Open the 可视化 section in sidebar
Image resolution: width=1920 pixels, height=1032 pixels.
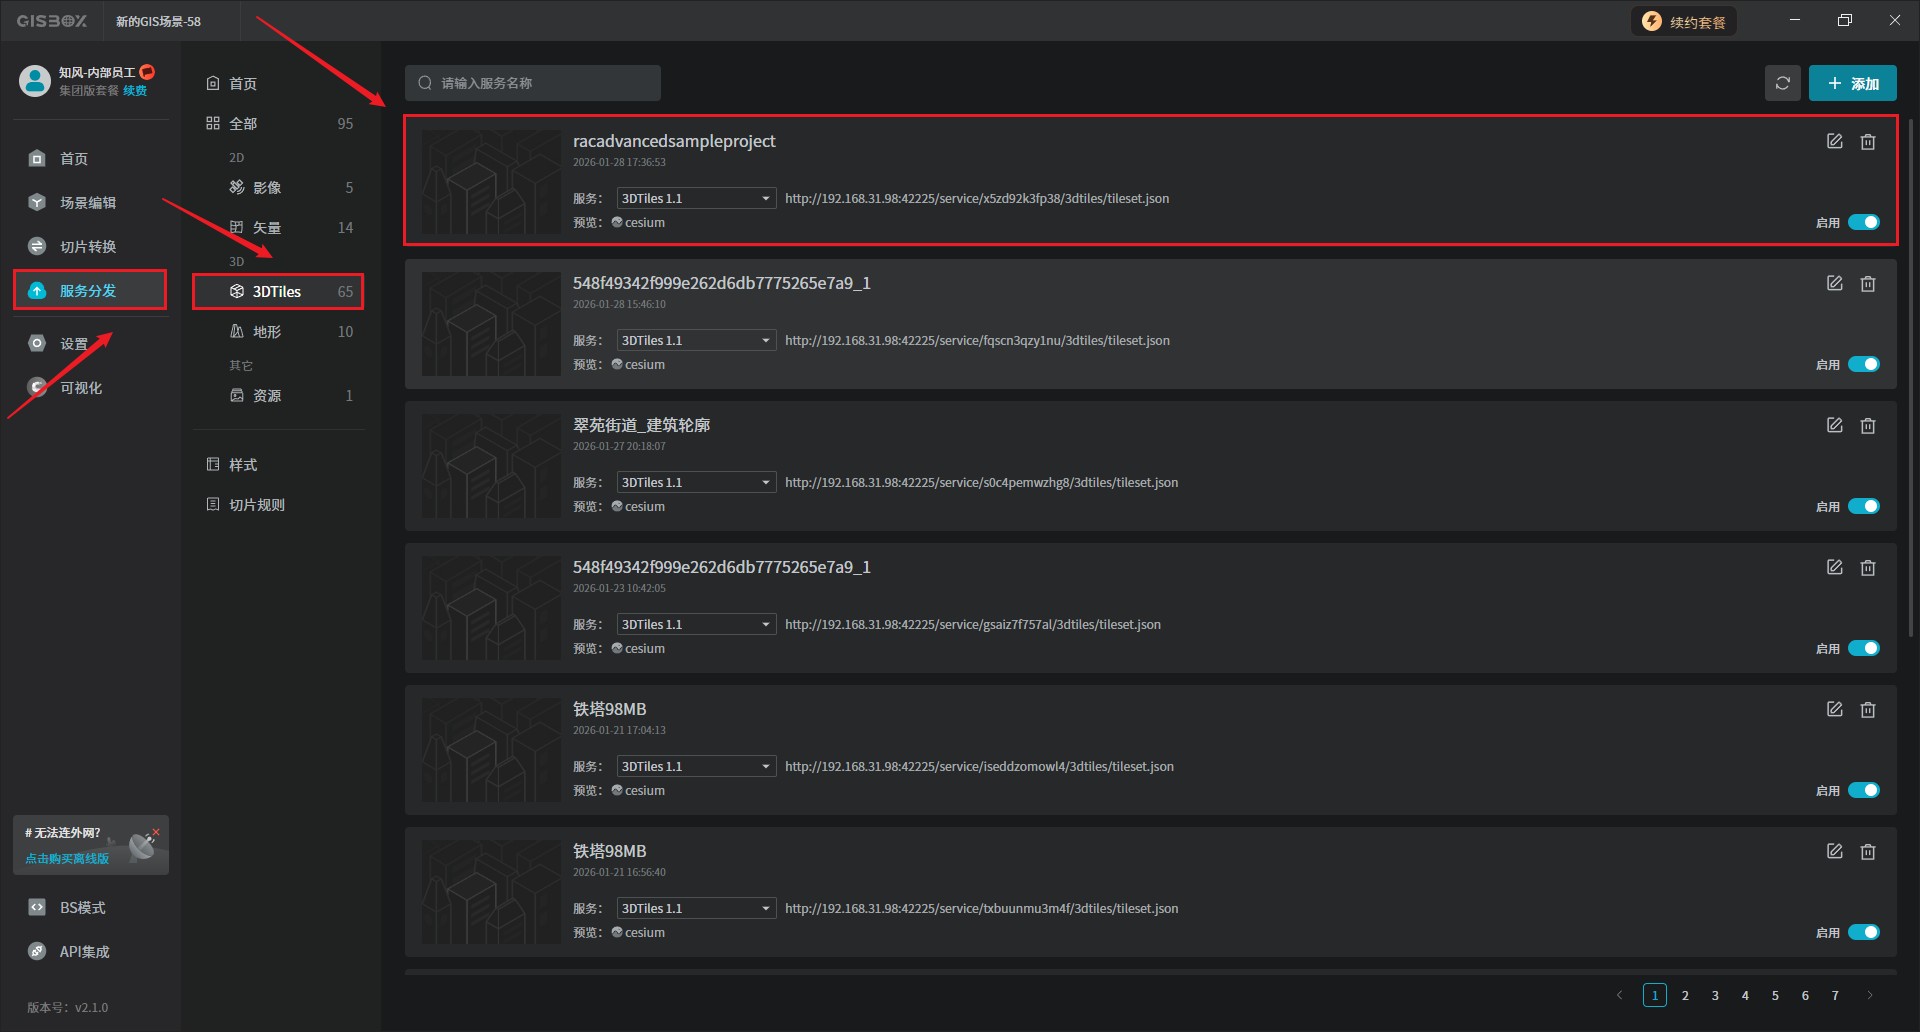tap(80, 388)
